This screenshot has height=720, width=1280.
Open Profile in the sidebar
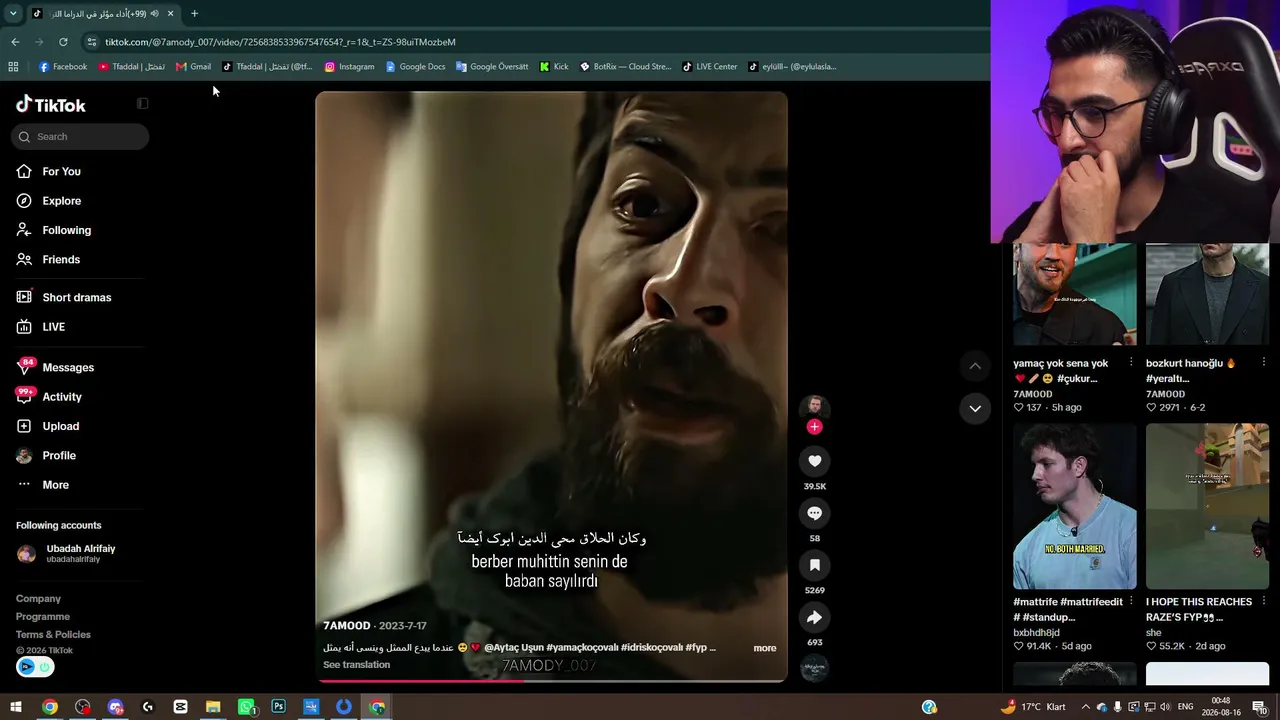pyautogui.click(x=46, y=456)
